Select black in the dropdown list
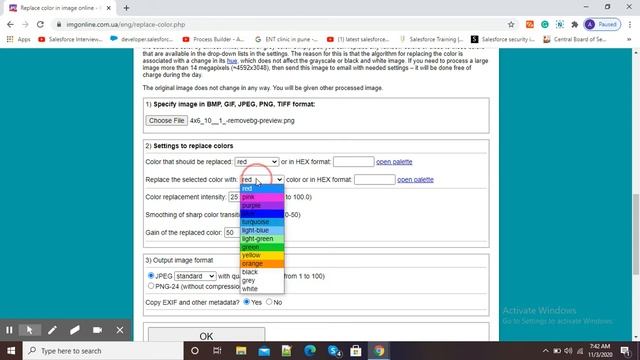This screenshot has width=640, height=360. [262, 272]
